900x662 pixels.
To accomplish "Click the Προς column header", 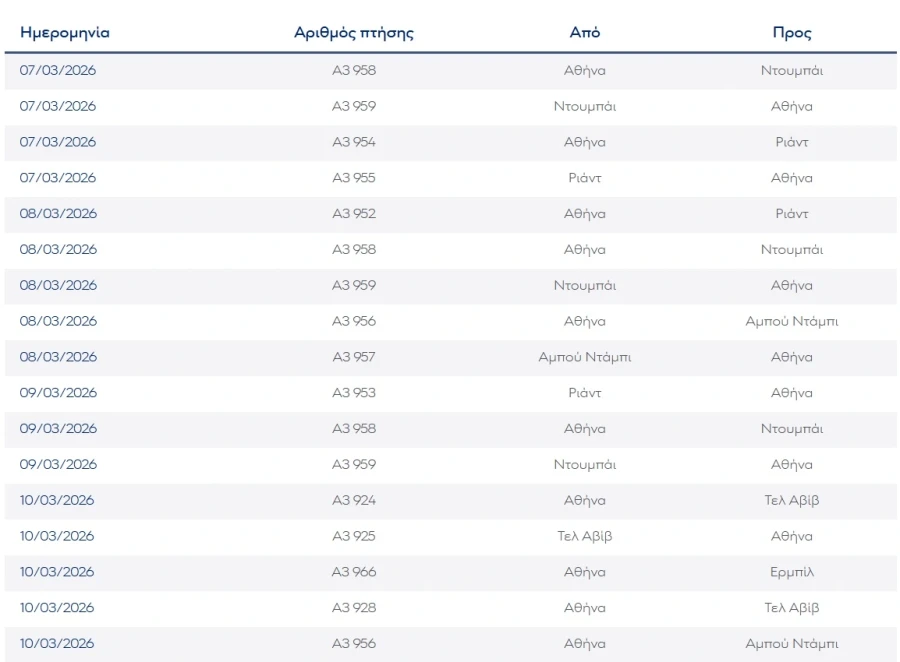I will (792, 33).
